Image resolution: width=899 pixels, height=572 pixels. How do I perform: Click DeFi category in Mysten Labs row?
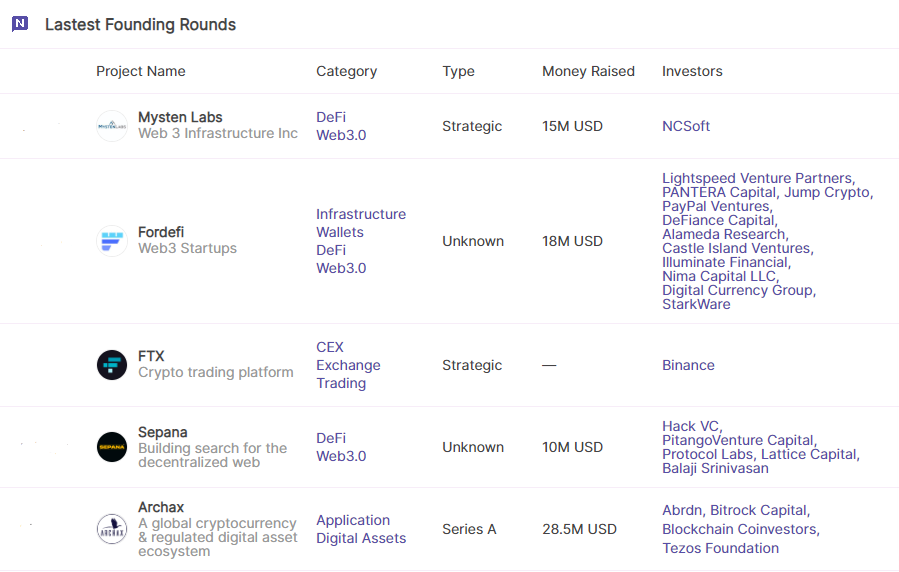pos(331,117)
